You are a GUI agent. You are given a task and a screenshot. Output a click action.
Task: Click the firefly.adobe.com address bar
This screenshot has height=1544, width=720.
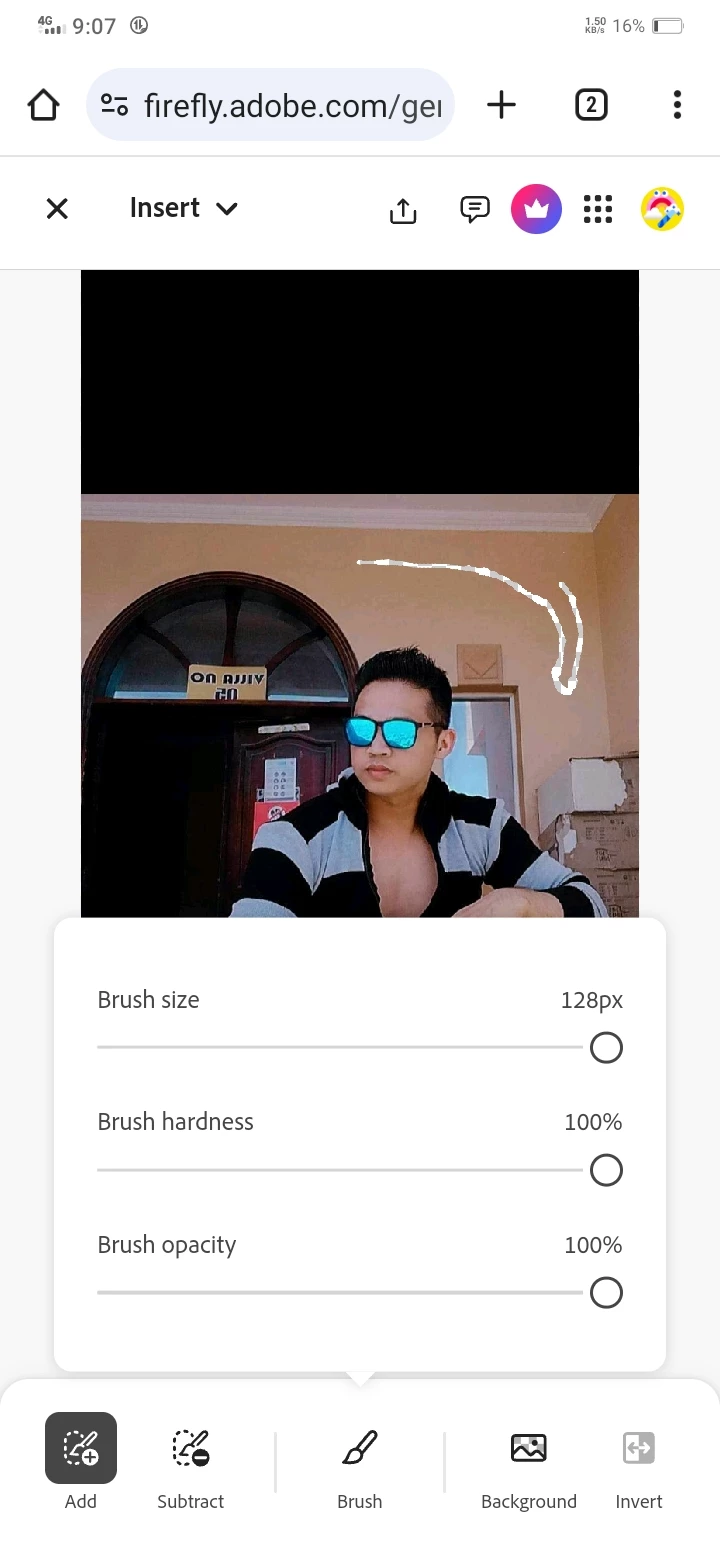click(271, 104)
